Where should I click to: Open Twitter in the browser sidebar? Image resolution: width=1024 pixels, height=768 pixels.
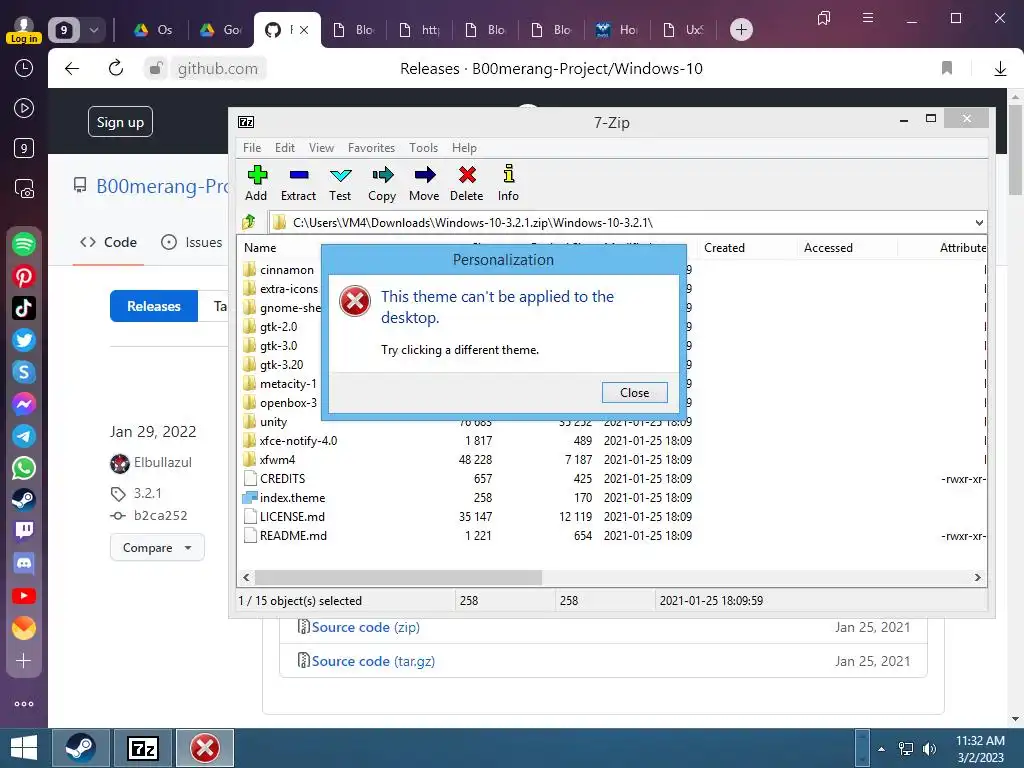(x=24, y=340)
